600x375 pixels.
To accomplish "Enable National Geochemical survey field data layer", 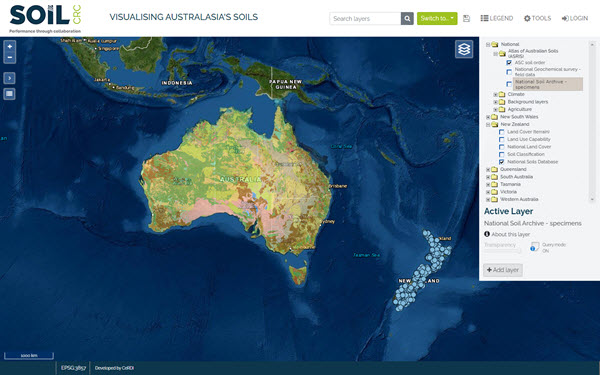I will click(509, 72).
